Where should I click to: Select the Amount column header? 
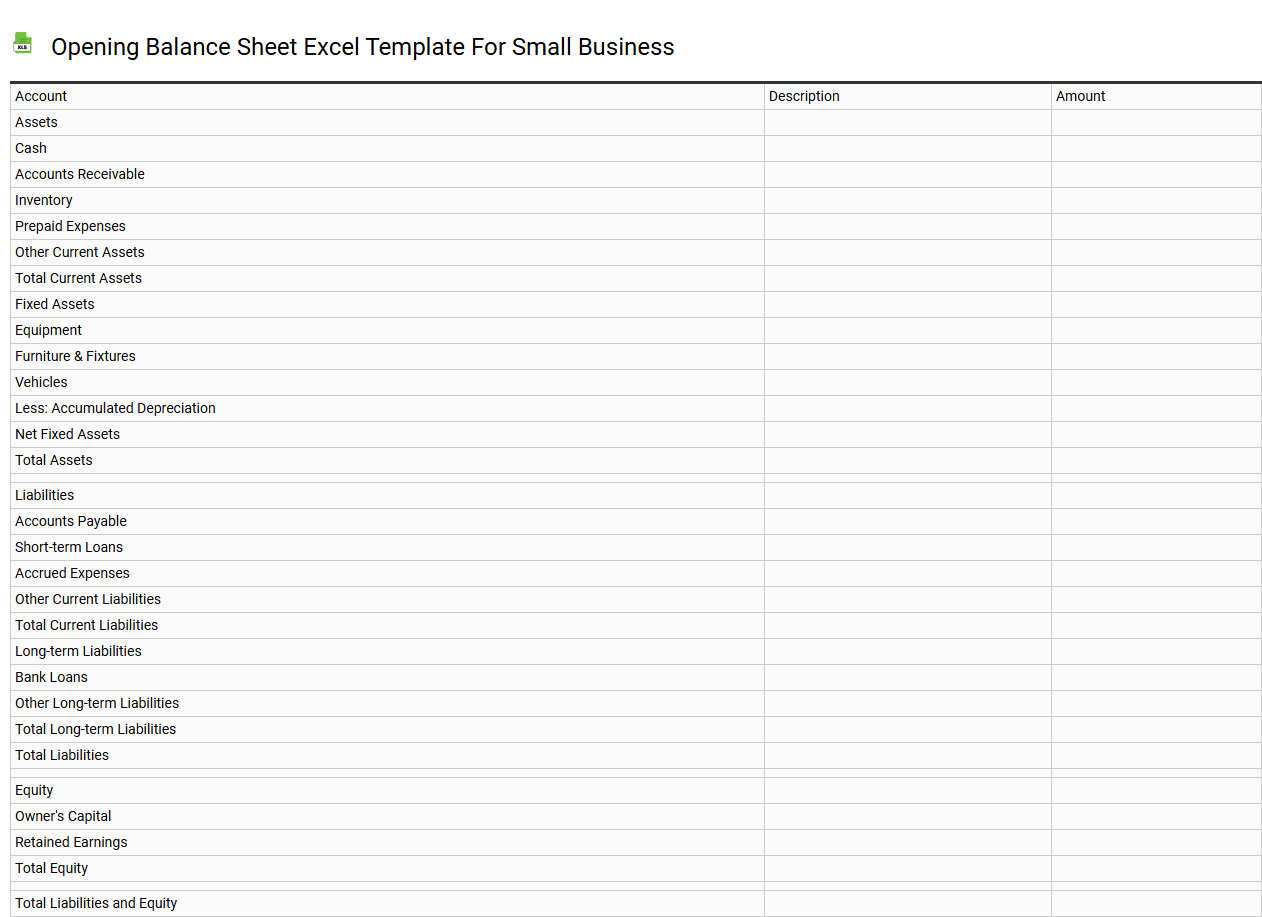tap(1081, 96)
